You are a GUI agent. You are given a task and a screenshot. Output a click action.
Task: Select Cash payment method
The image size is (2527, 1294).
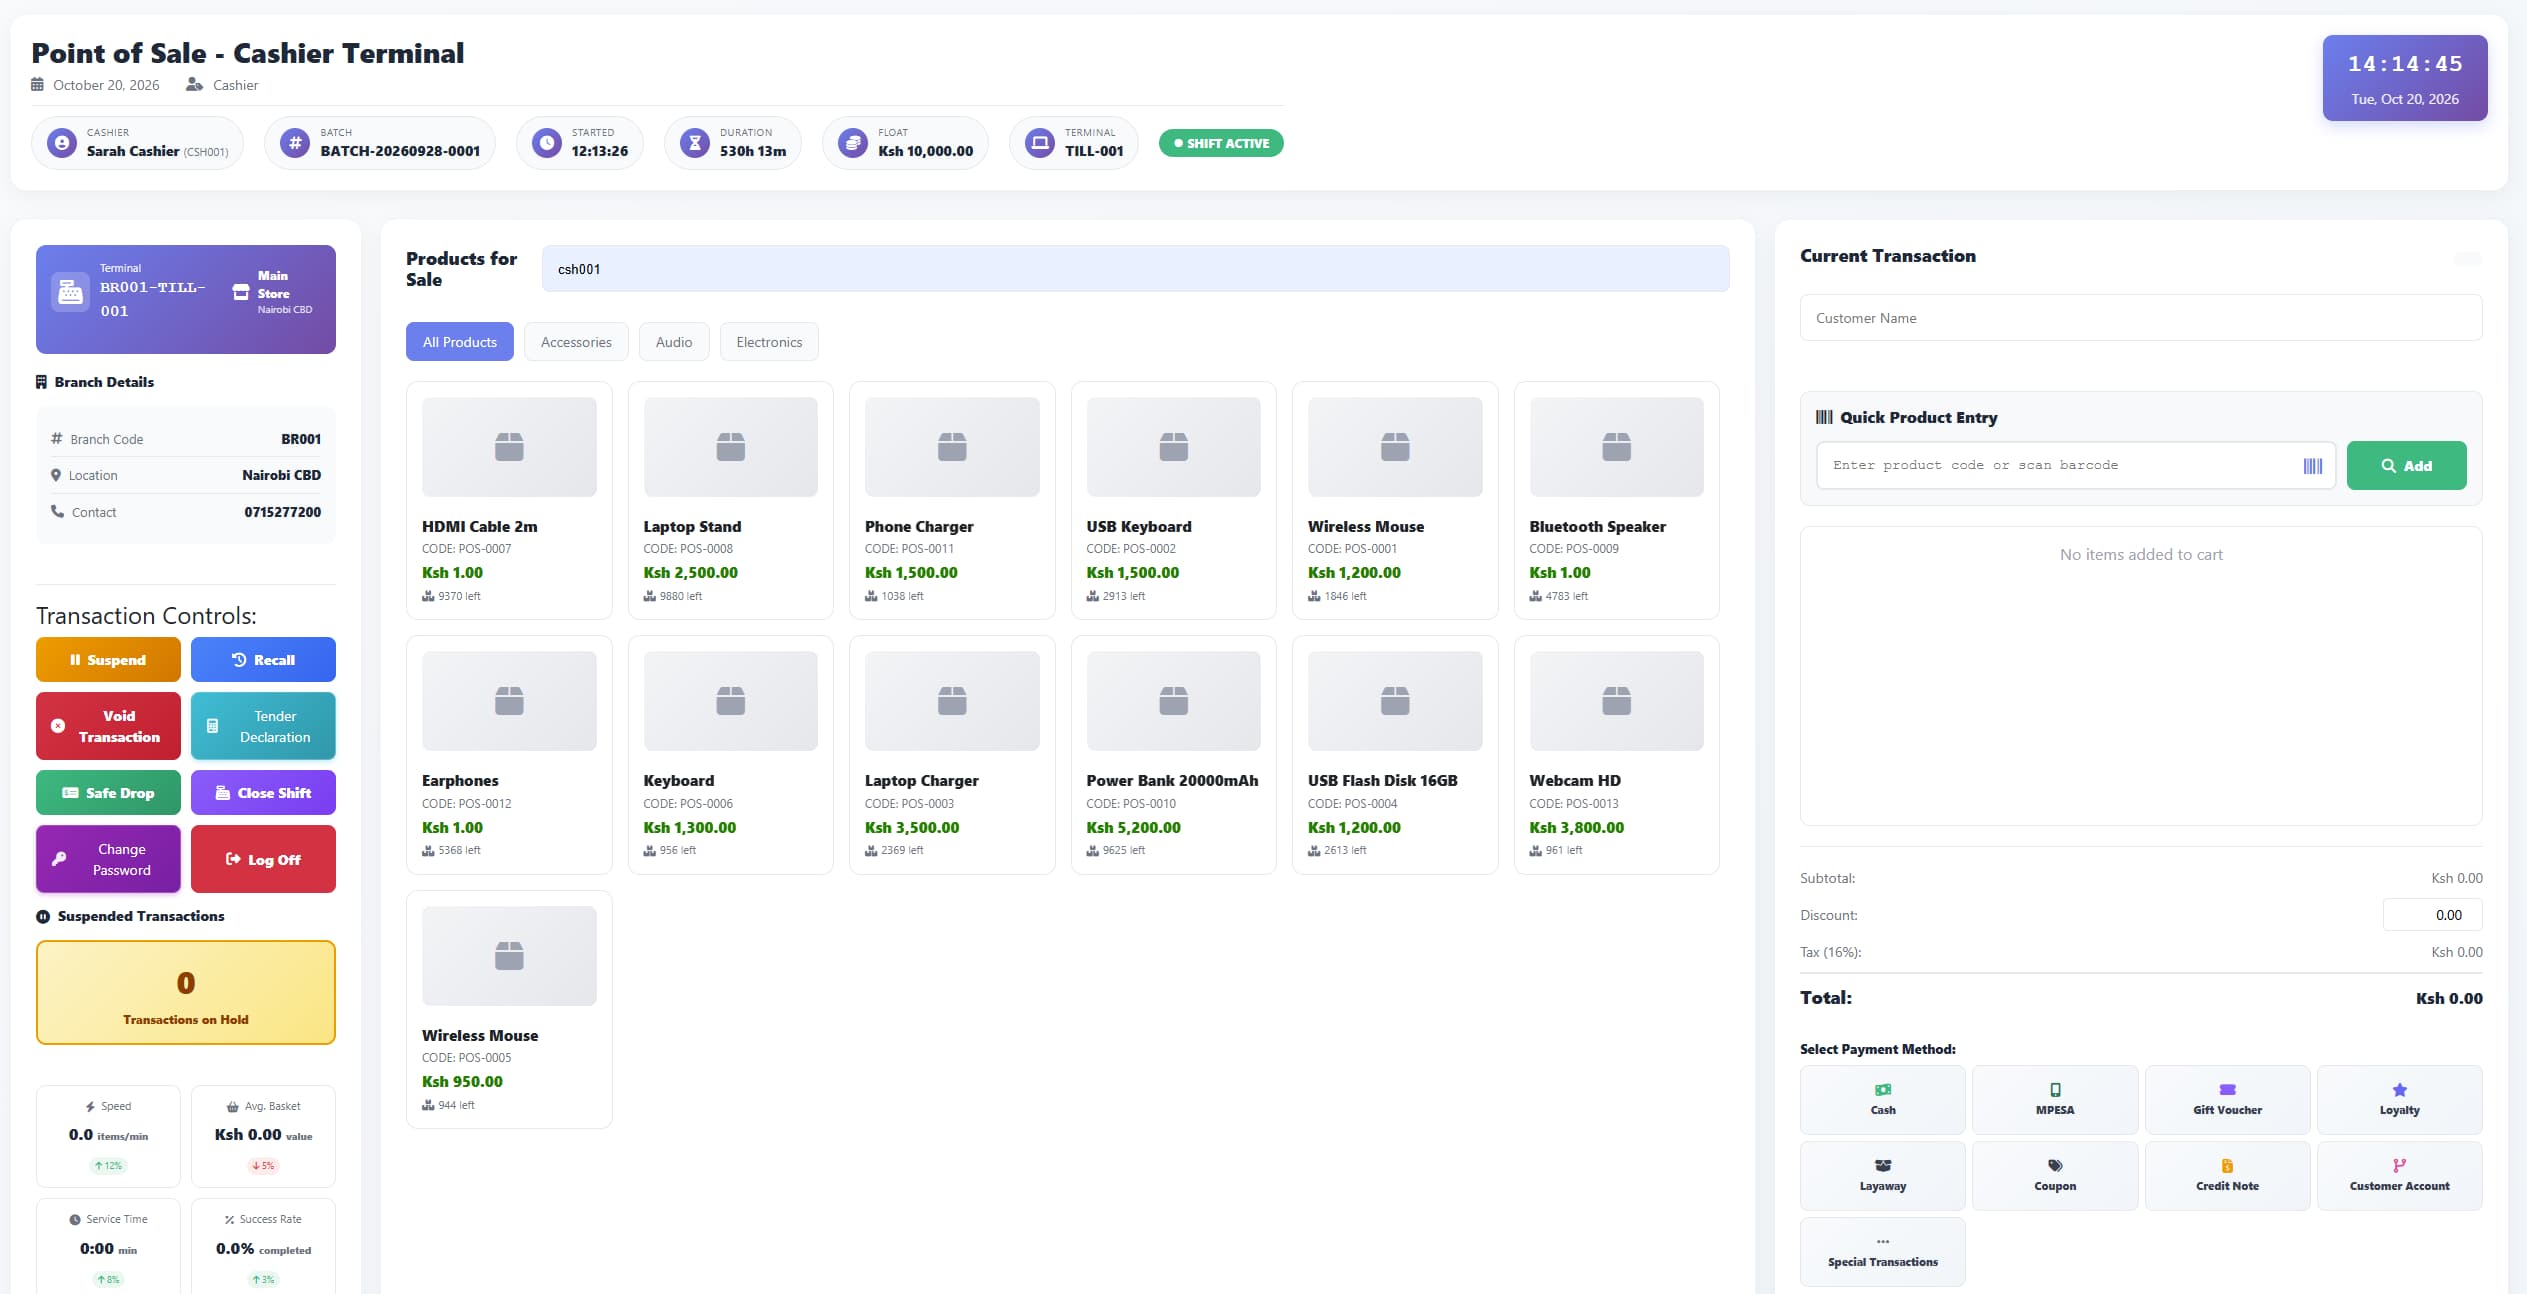1882,1099
